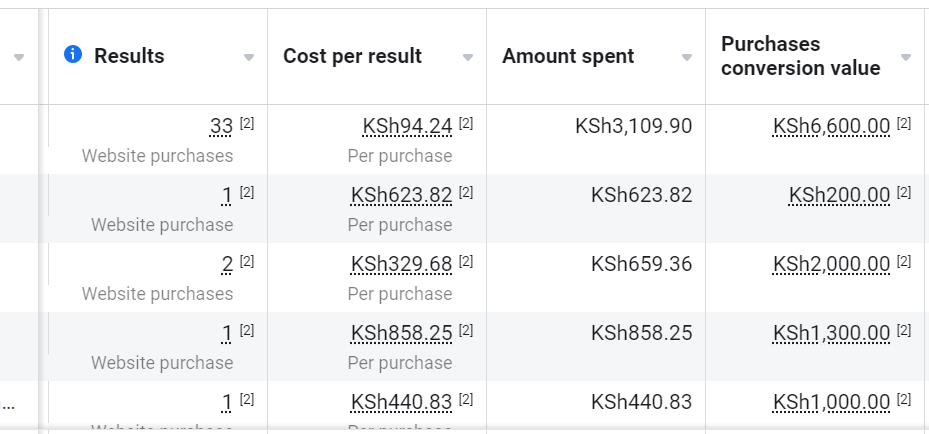Select the KSh329.68 cost per purchase

point(401,264)
